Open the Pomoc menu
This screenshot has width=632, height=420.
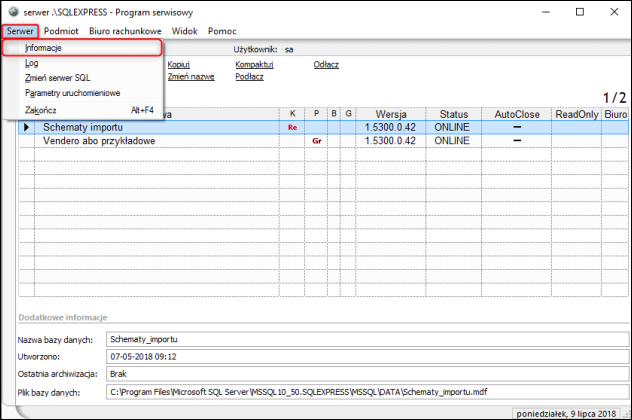(x=222, y=31)
